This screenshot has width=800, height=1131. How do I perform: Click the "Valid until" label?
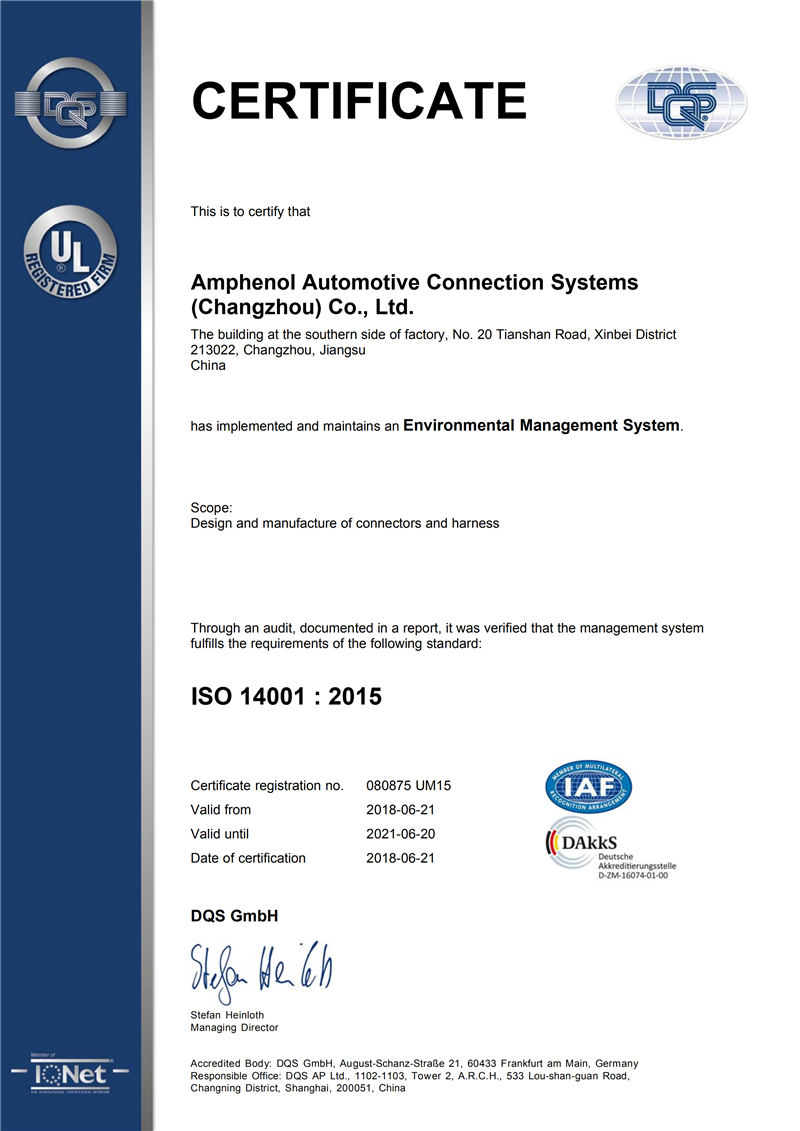(x=219, y=834)
